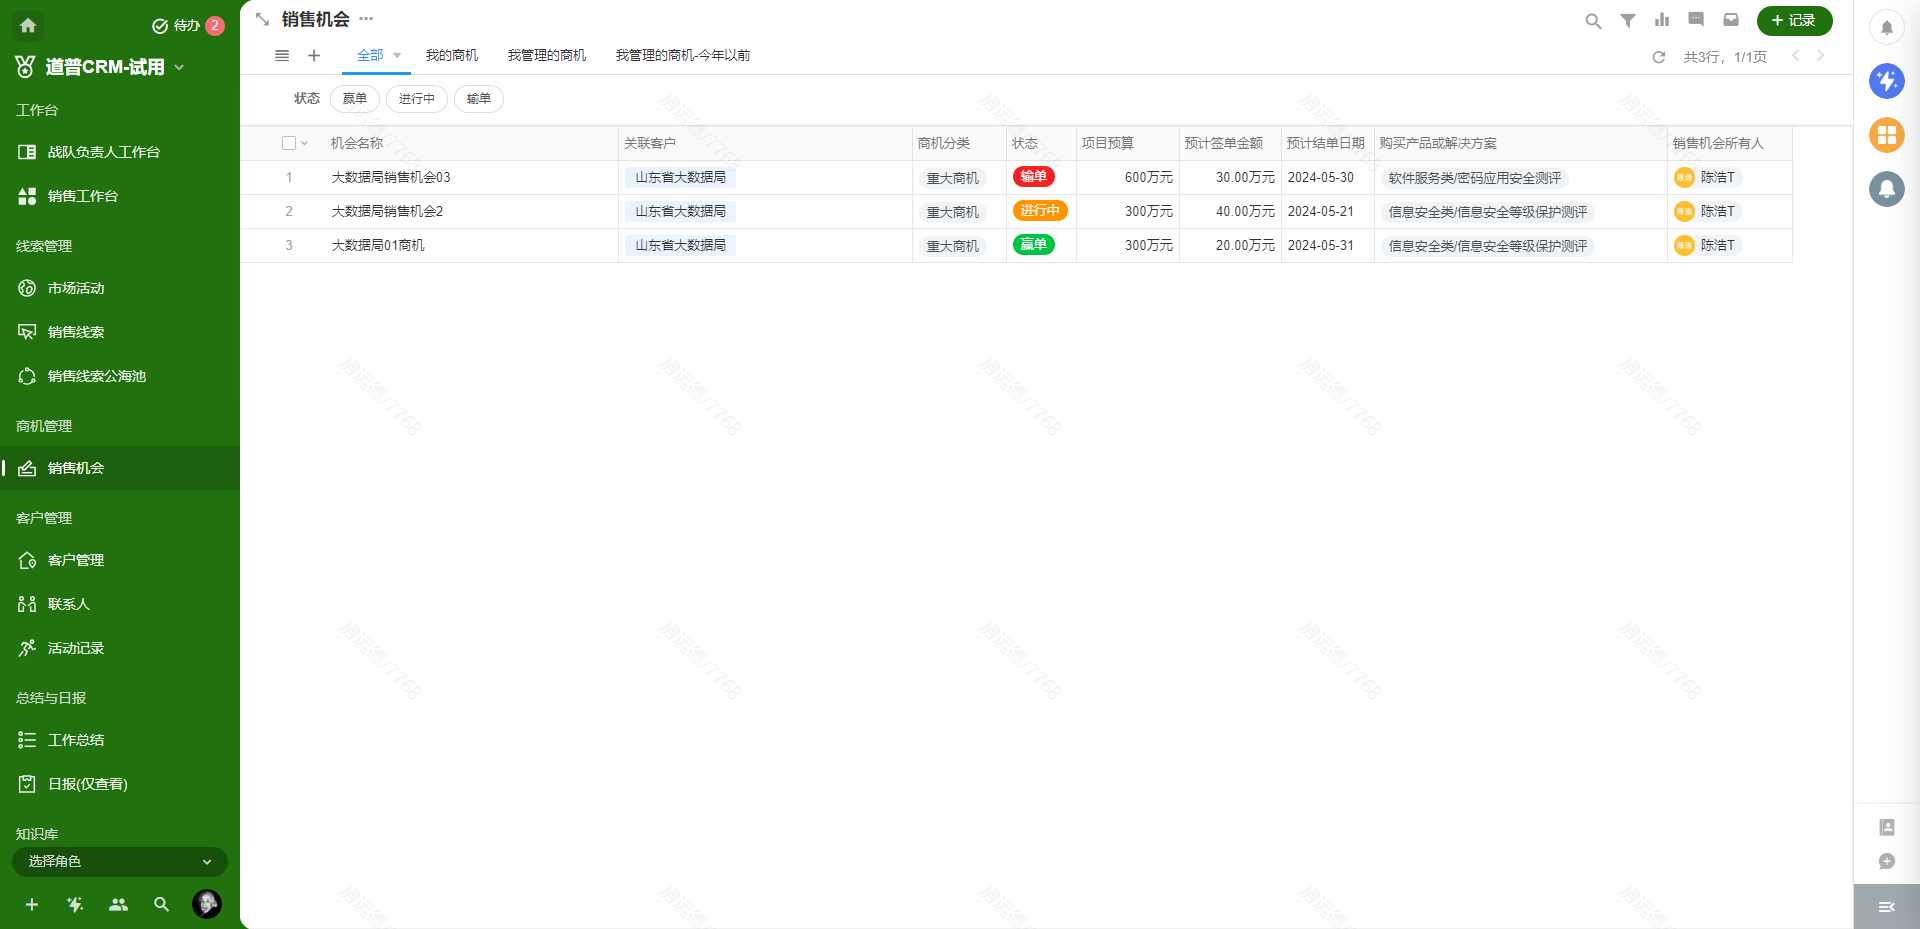The image size is (1920, 929).
Task: Toggle the 赢单 status filter
Action: coord(354,98)
